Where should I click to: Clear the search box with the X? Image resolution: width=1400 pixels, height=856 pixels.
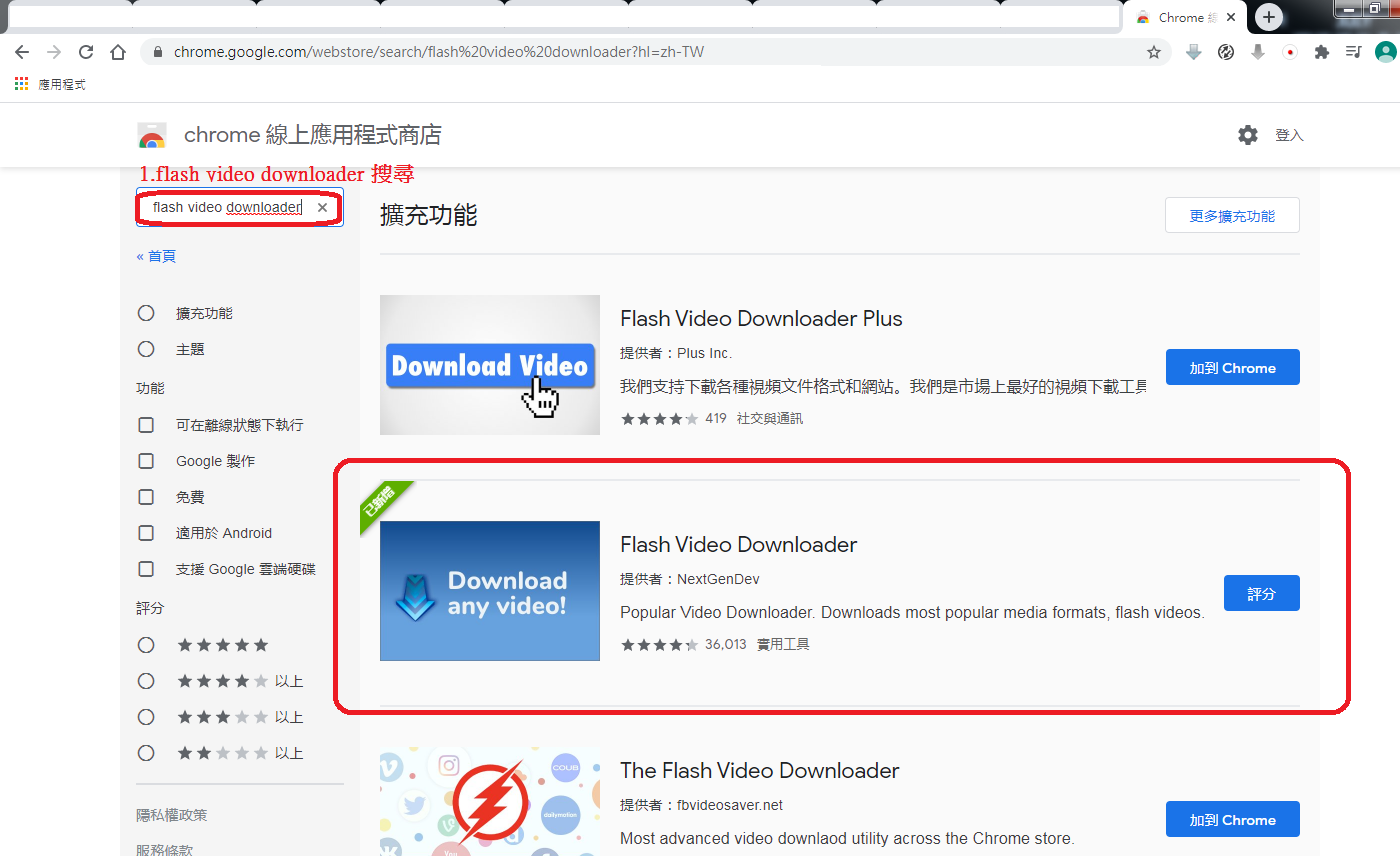[x=322, y=207]
